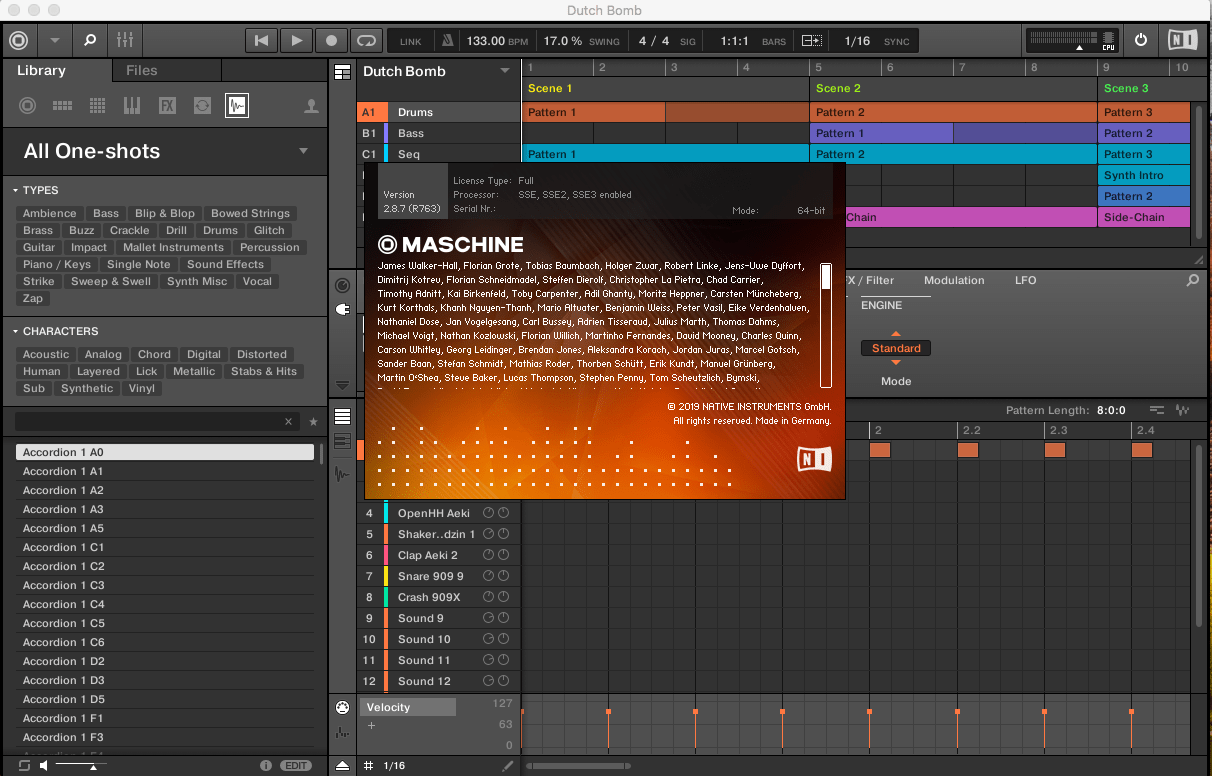
Task: Open the Modulation page tab
Action: (x=954, y=281)
